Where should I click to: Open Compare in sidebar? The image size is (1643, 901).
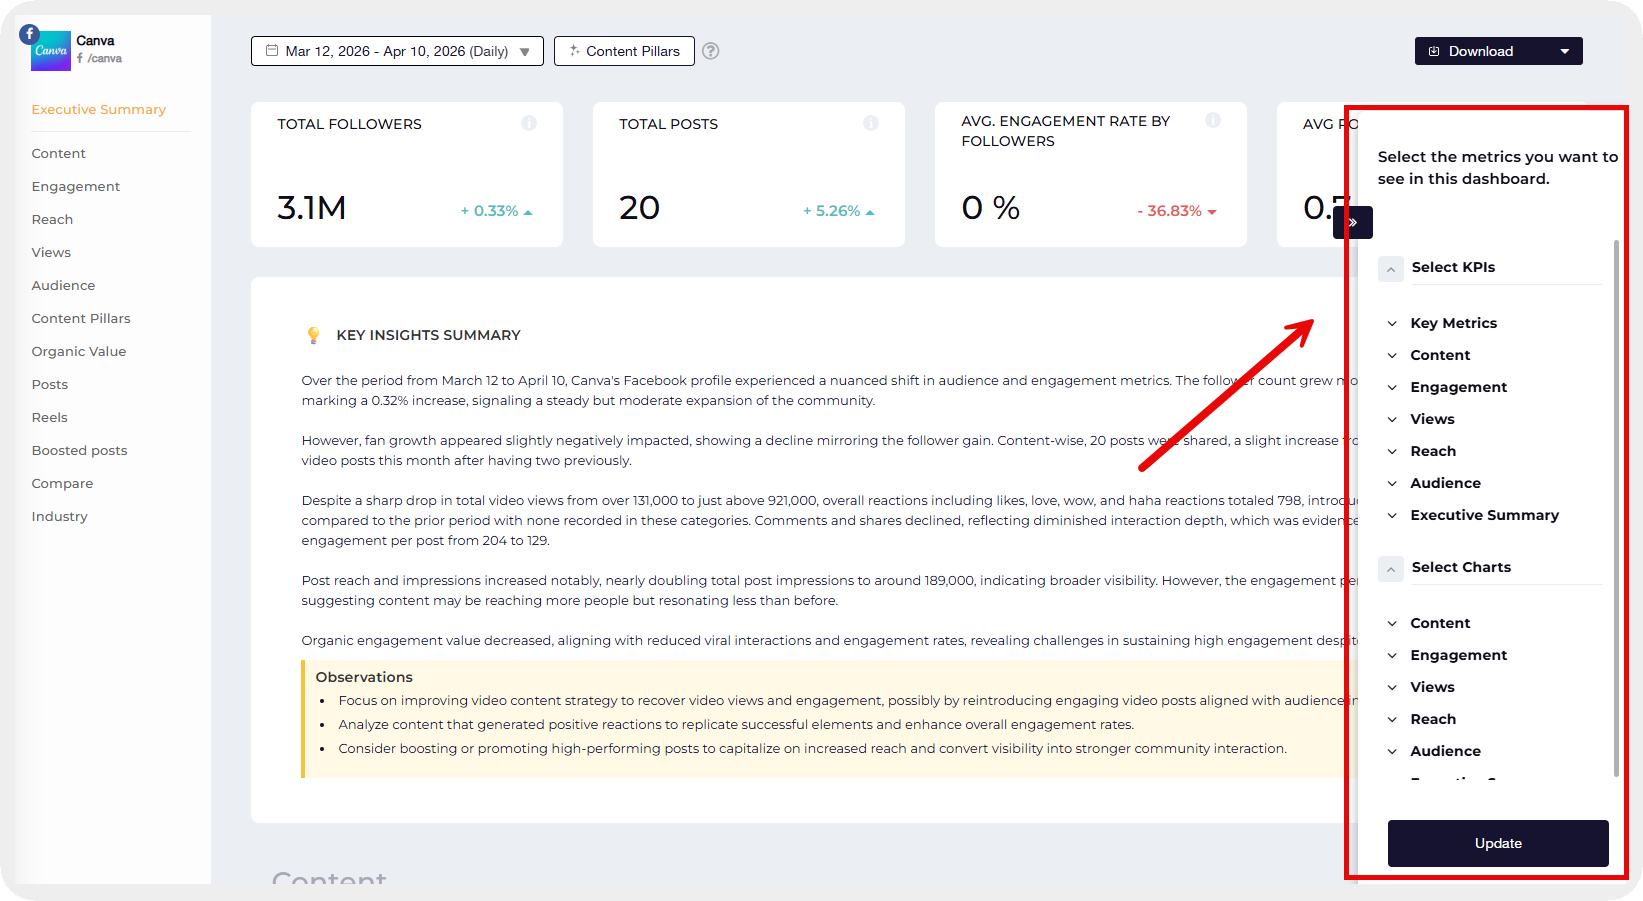click(62, 483)
